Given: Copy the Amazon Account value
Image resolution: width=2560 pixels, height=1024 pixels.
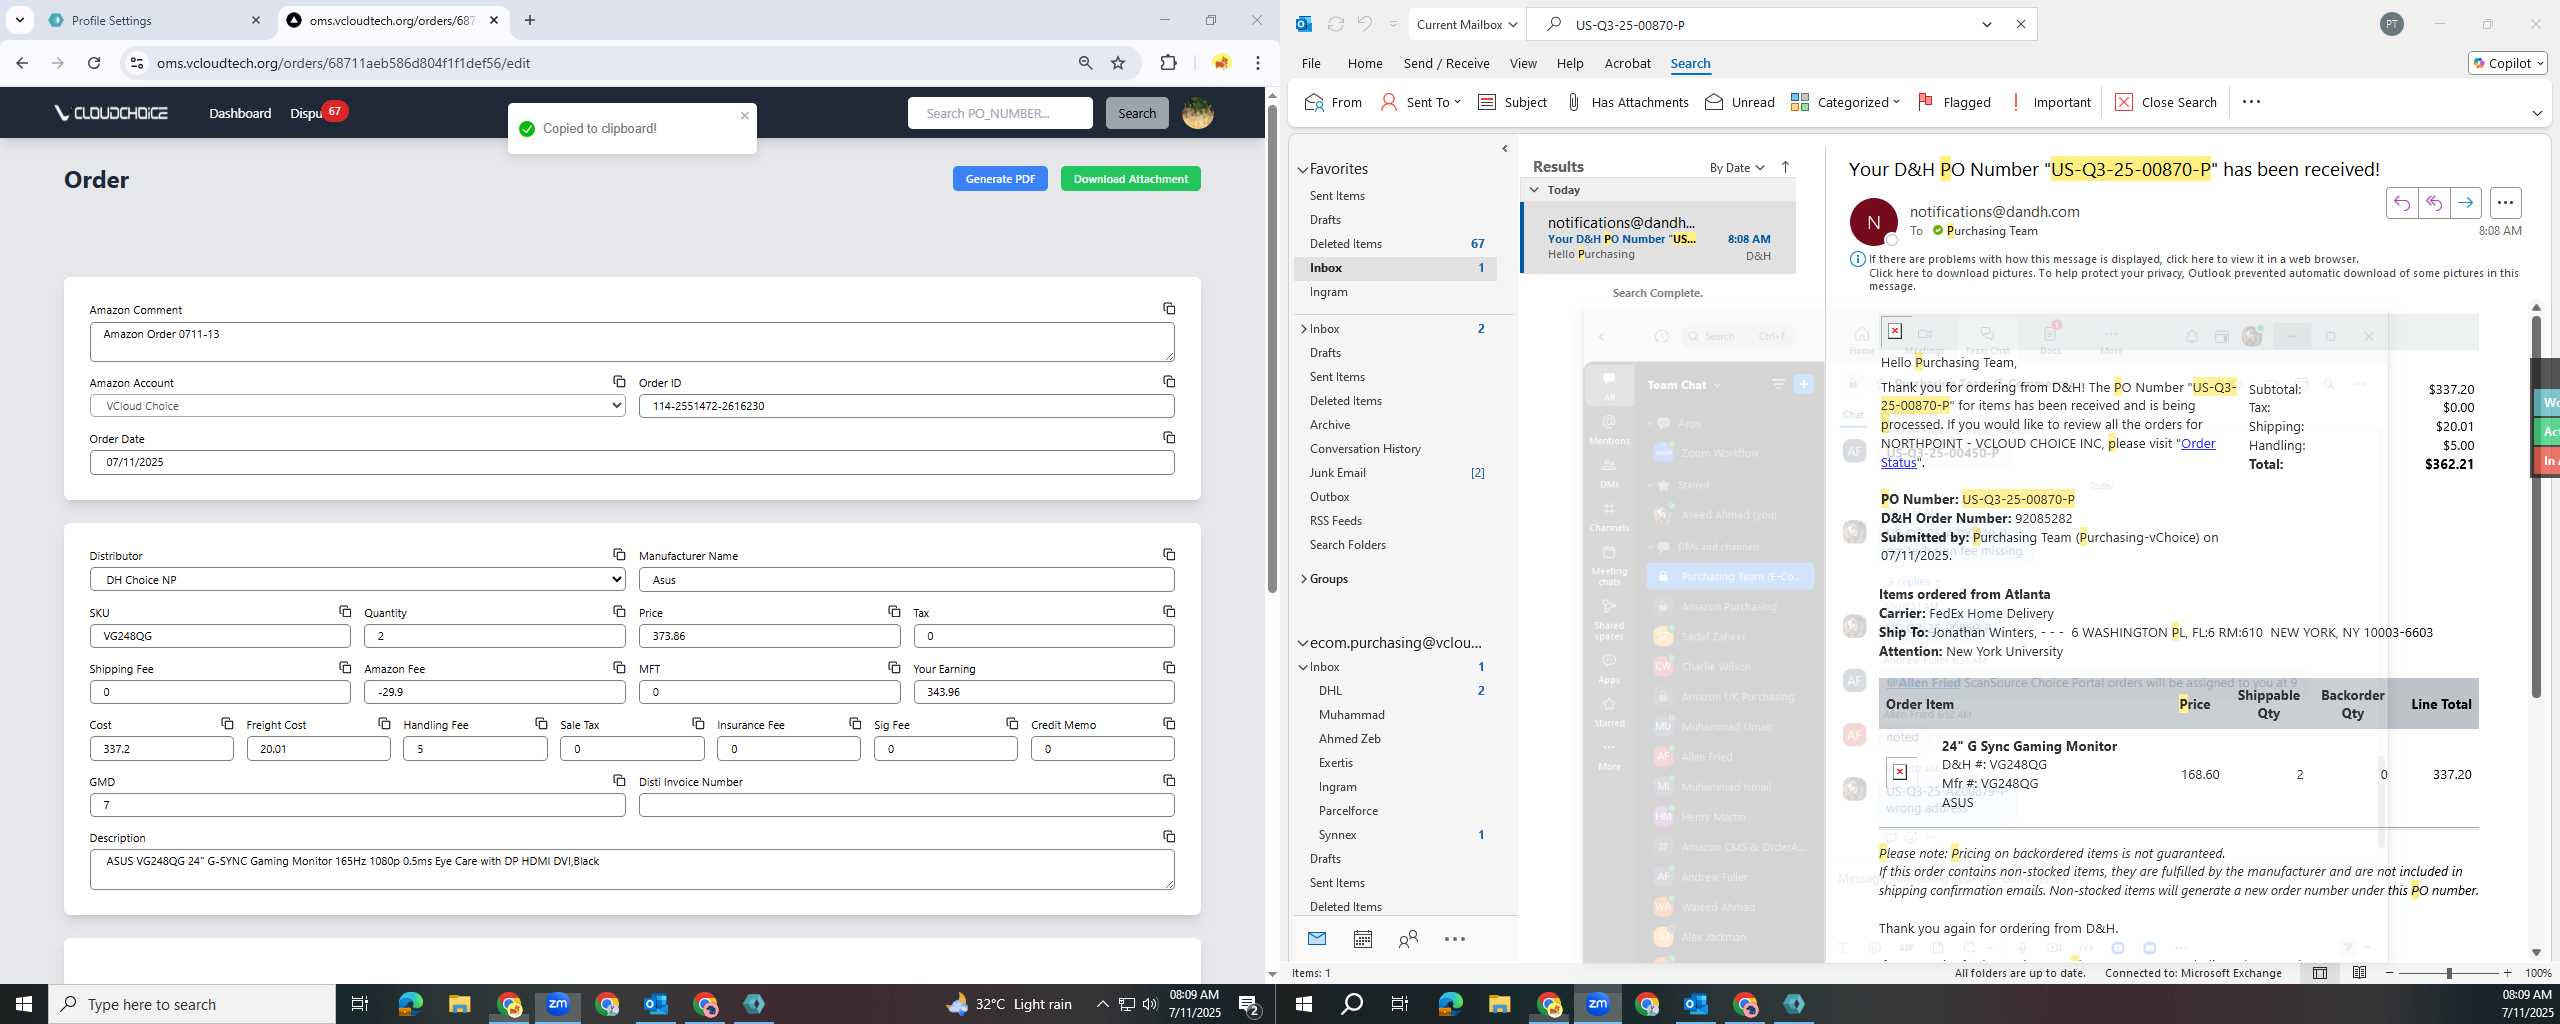Looking at the screenshot, I should [x=619, y=382].
